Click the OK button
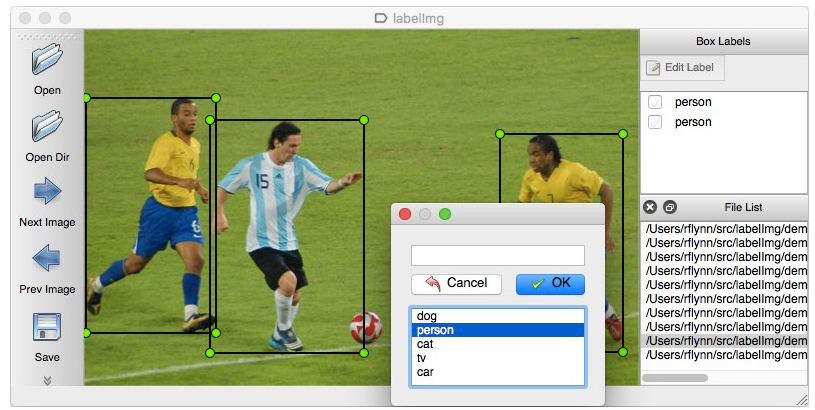The height and width of the screenshot is (410, 815). click(x=550, y=284)
